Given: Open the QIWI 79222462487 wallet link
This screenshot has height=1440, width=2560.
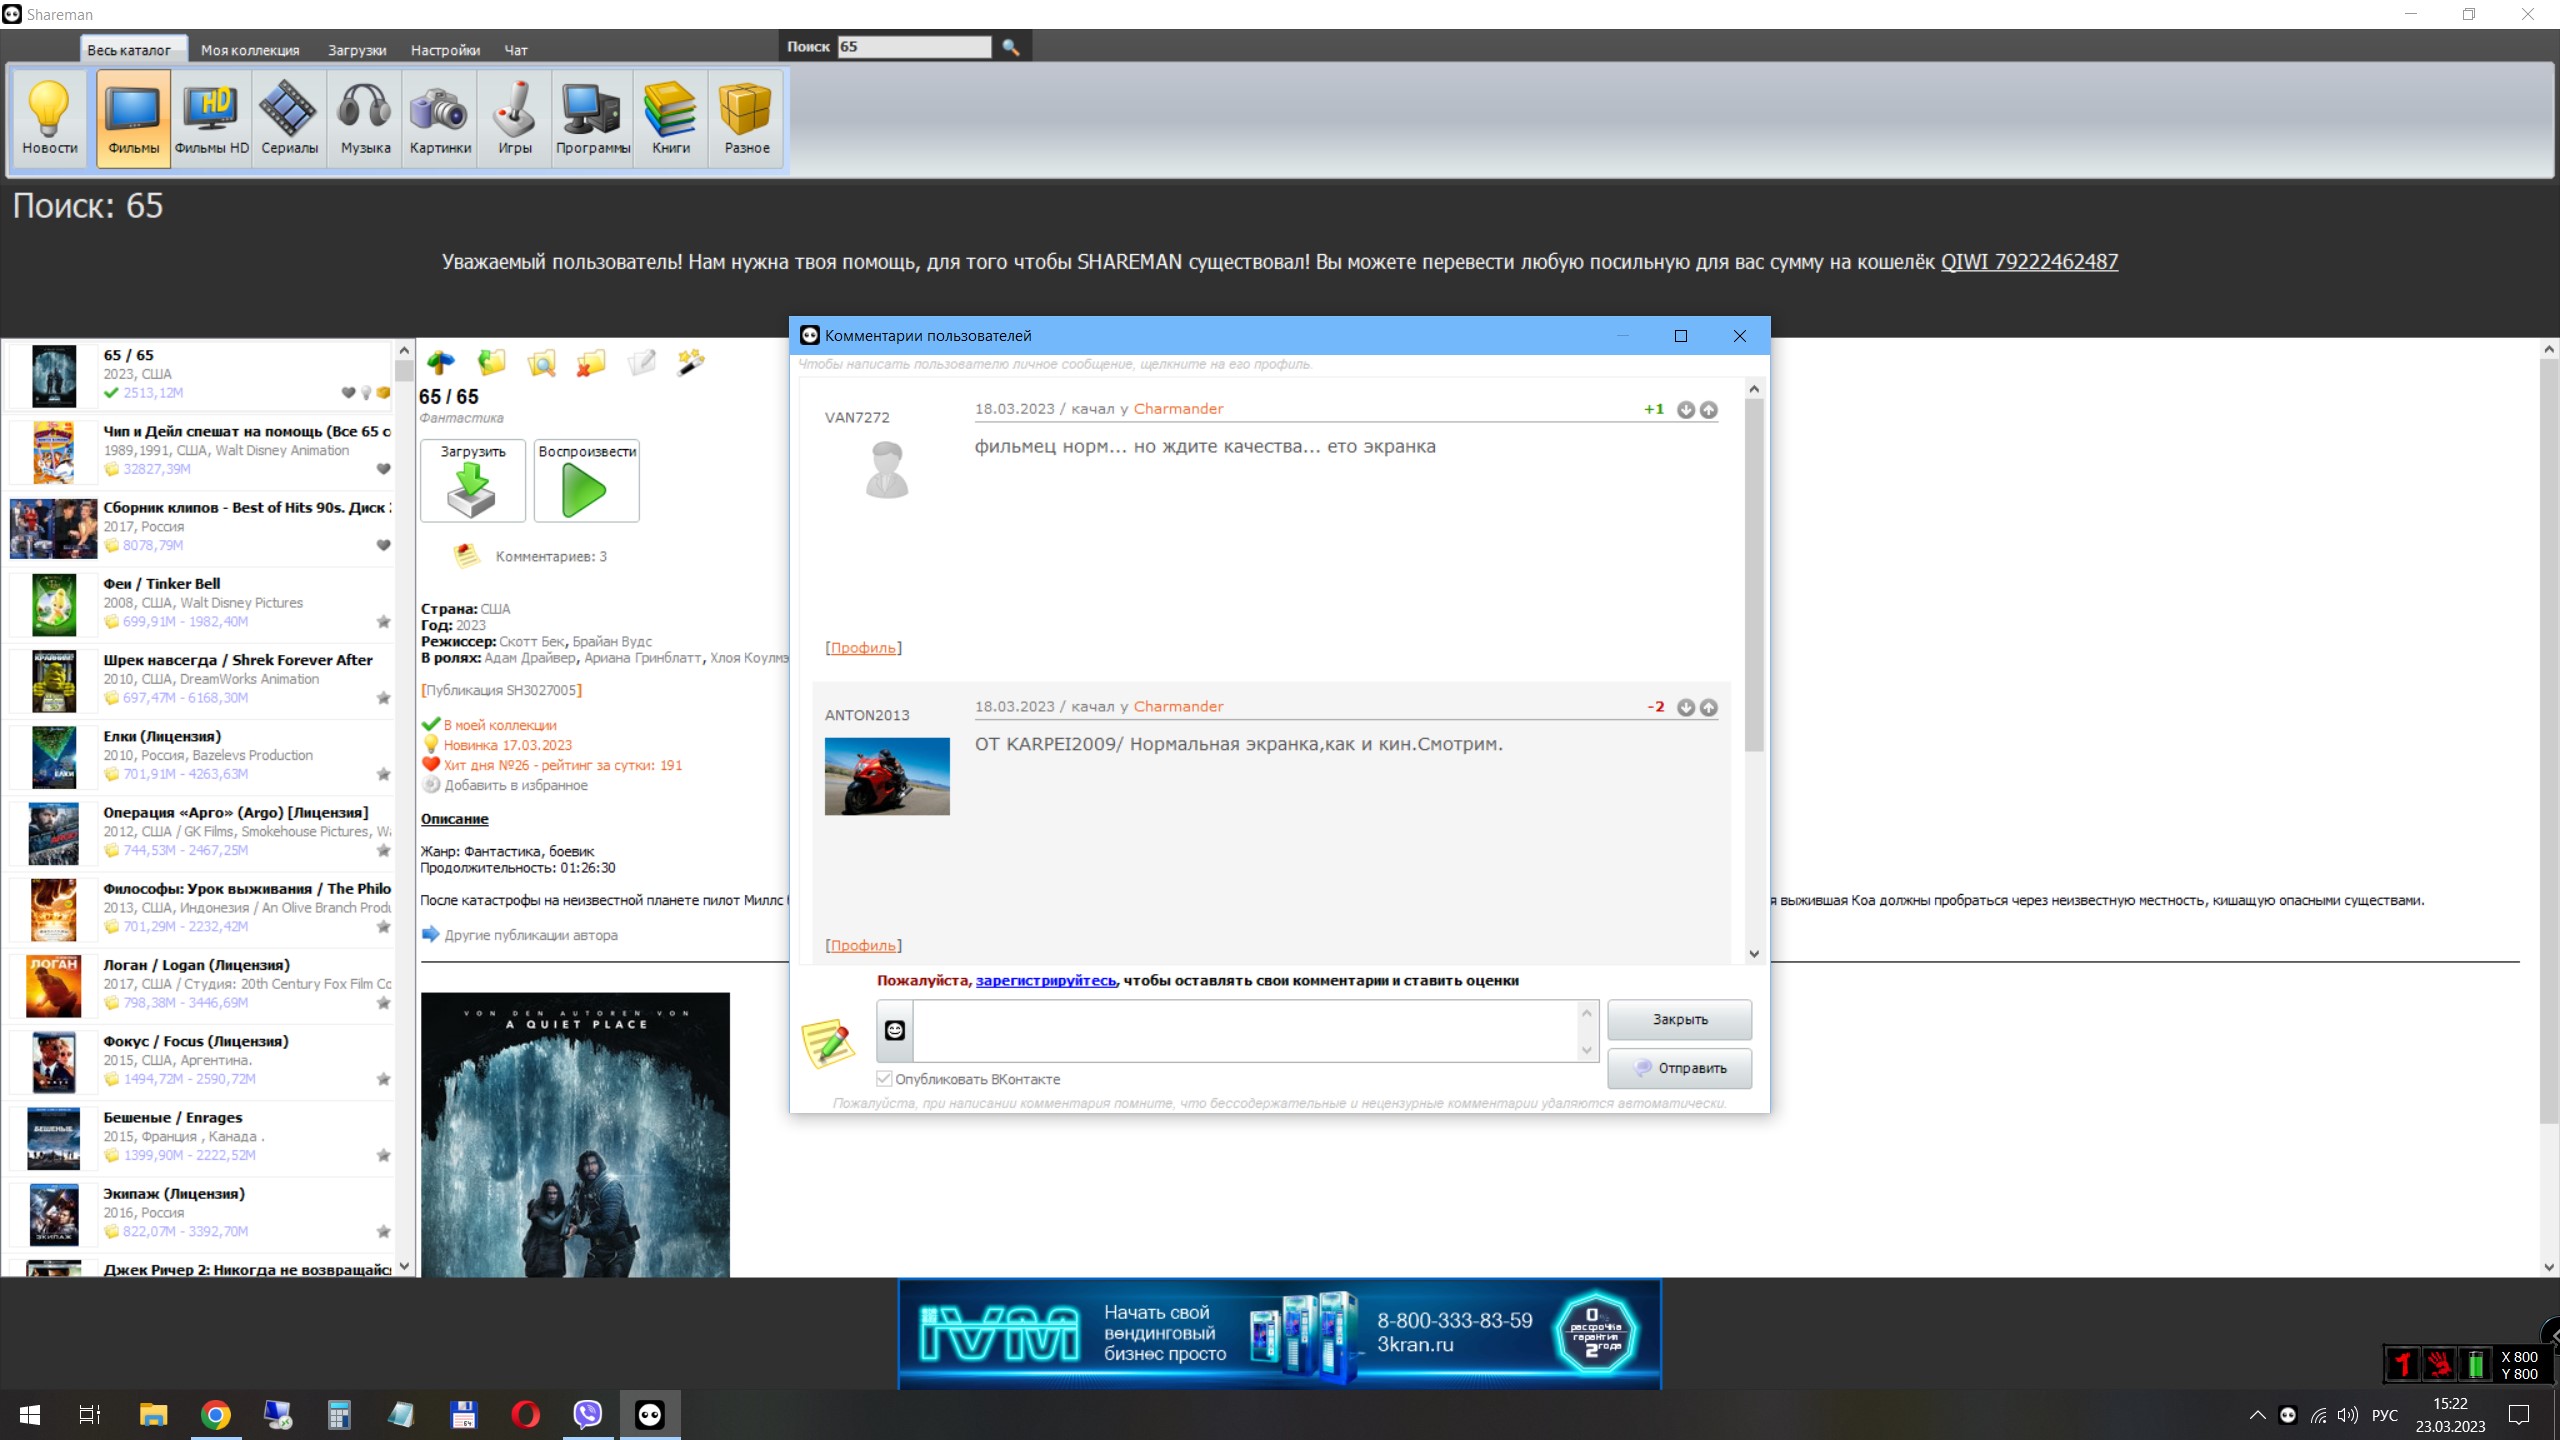Looking at the screenshot, I should (x=2029, y=262).
